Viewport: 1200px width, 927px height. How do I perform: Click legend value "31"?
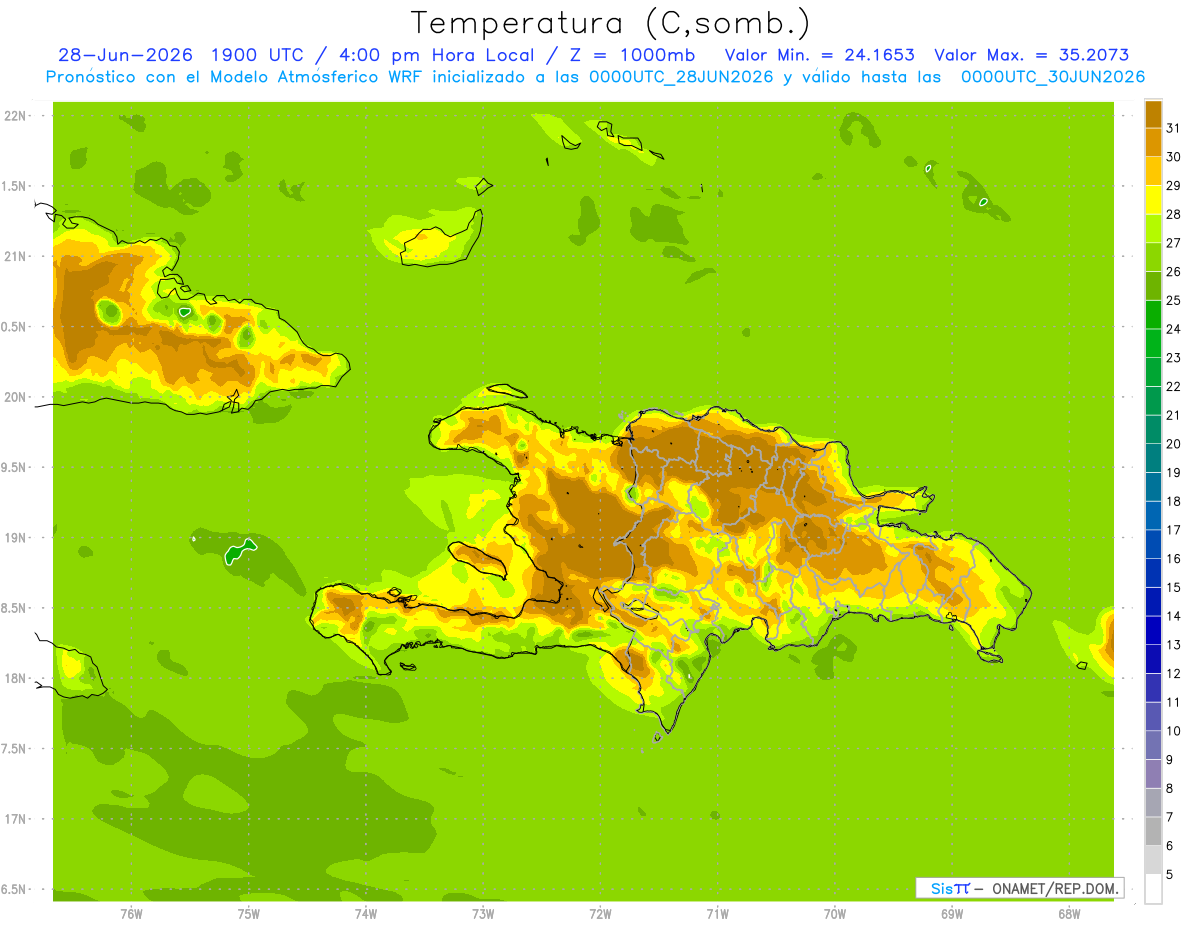coord(1173,128)
